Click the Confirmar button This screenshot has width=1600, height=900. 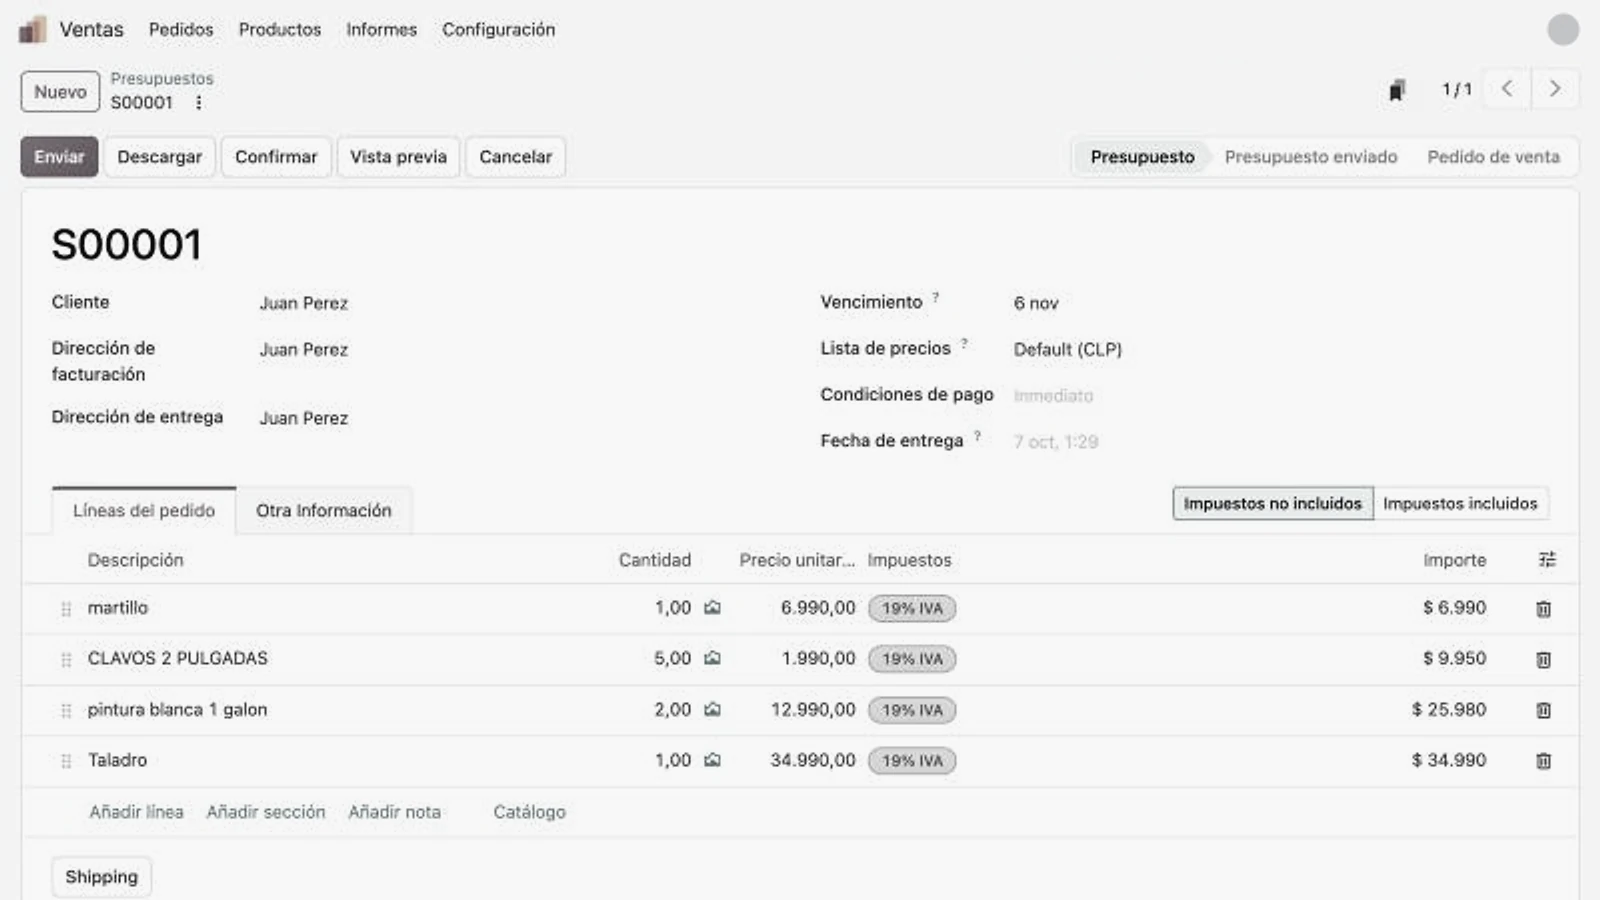tap(276, 157)
